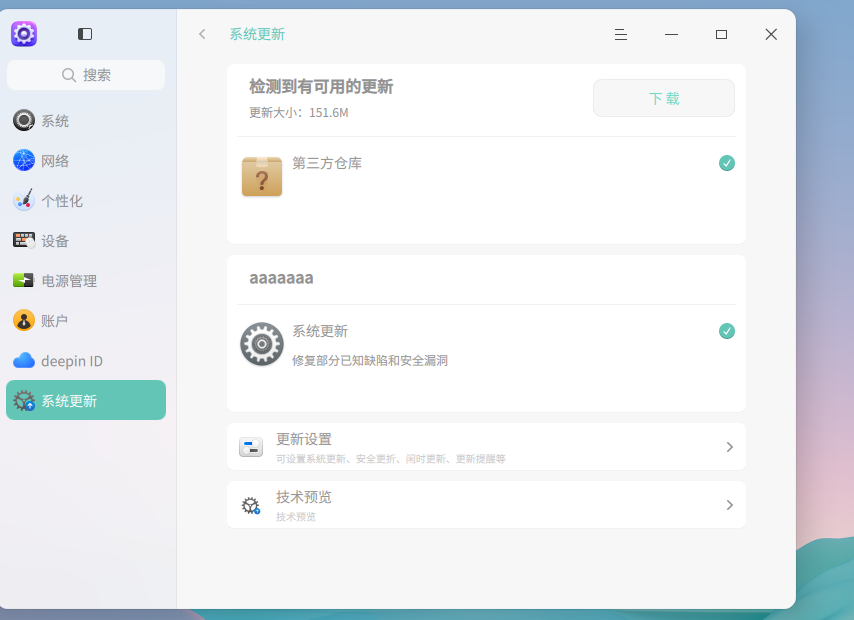Screen dimensions: 854x620
Task: Click the deepin ID cloud icon
Action: pyautogui.click(x=24, y=361)
